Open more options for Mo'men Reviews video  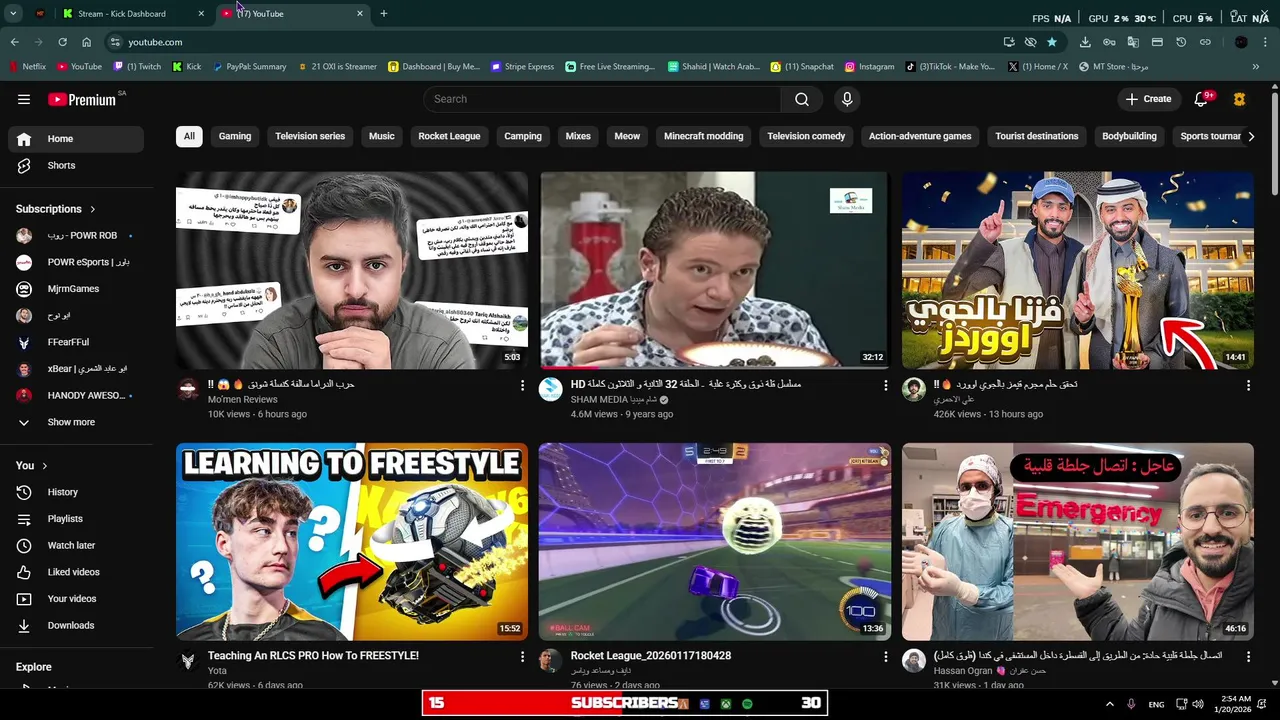pos(522,385)
